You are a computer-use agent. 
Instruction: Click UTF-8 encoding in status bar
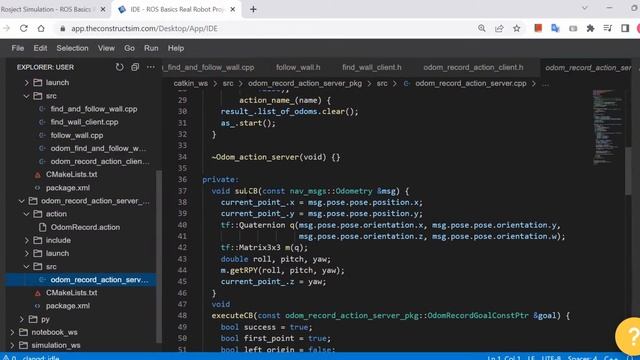(551, 358)
